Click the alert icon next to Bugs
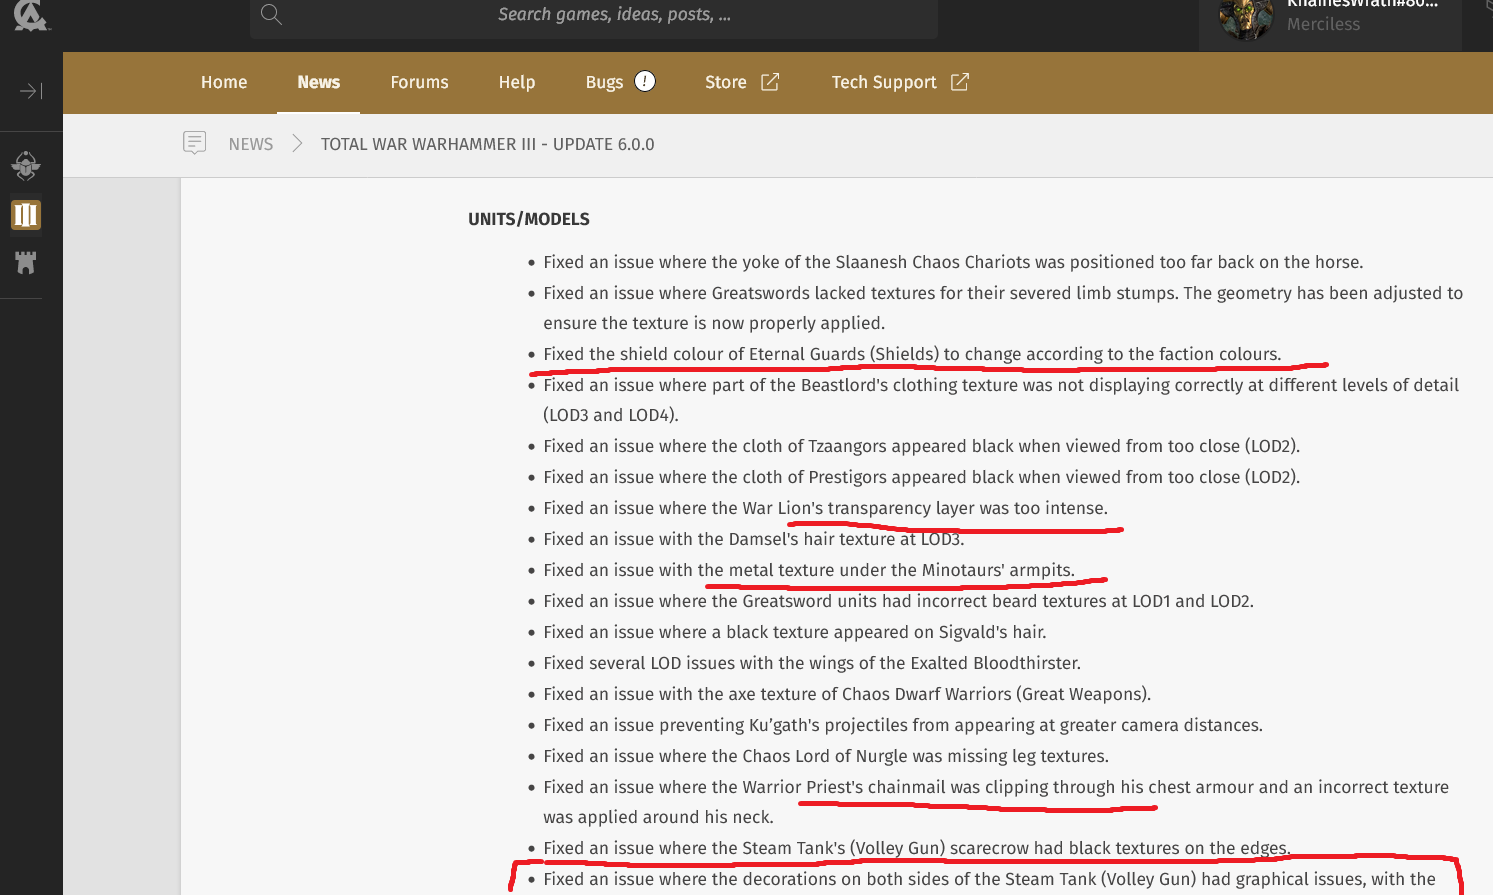1493x895 pixels. point(645,82)
